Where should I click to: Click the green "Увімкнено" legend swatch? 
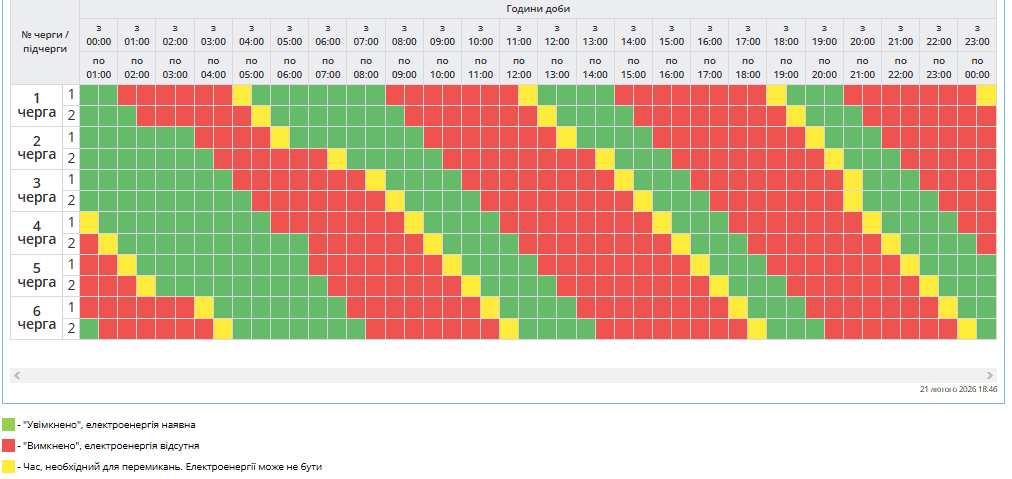click(9, 424)
